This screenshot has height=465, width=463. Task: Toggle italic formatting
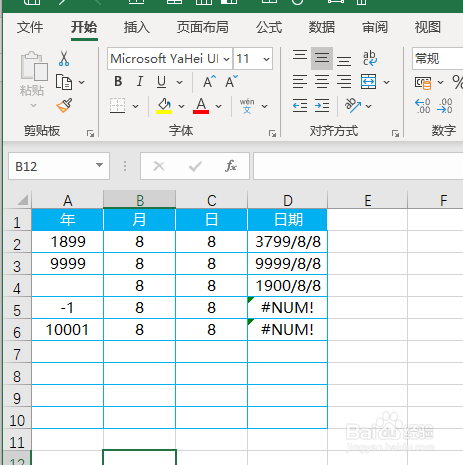click(x=140, y=81)
